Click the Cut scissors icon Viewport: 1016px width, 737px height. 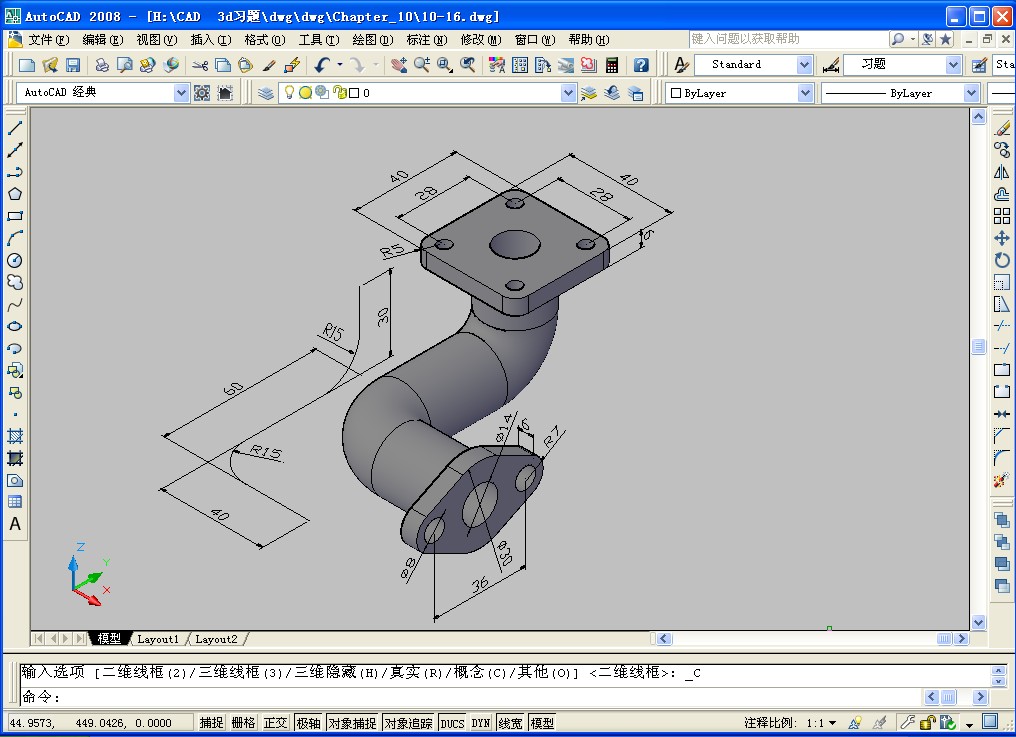(x=200, y=65)
